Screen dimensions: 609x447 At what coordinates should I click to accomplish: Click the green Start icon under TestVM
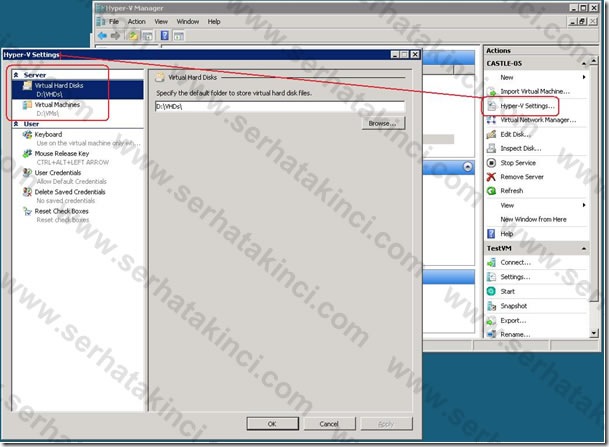pos(491,291)
